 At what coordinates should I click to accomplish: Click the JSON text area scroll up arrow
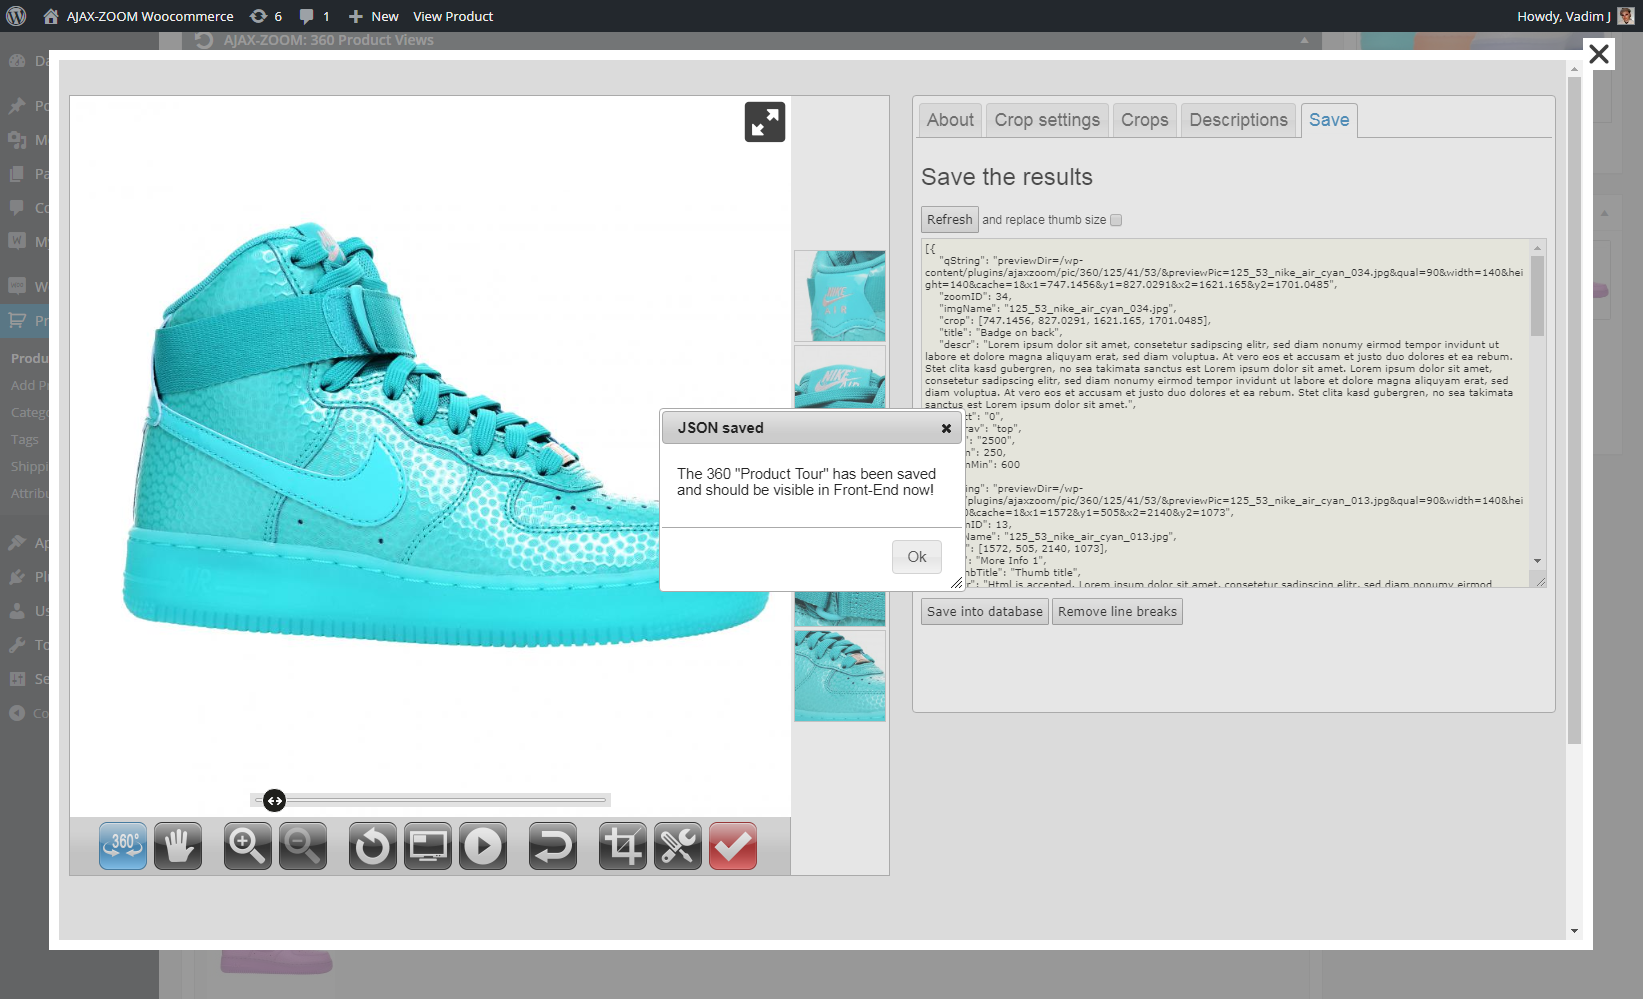(x=1538, y=247)
